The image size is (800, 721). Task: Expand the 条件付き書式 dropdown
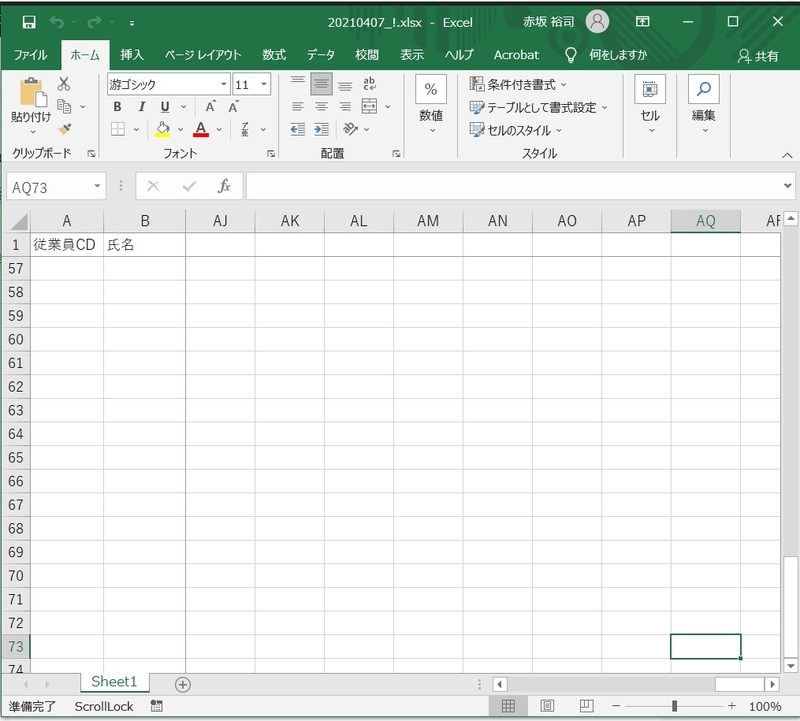(564, 85)
